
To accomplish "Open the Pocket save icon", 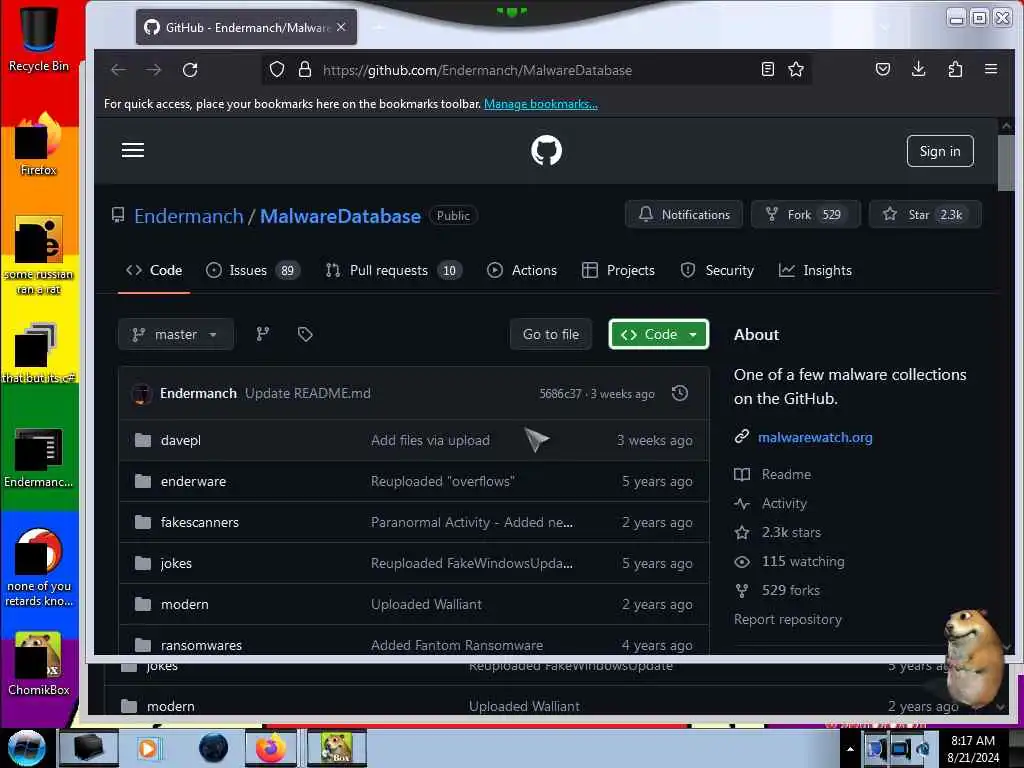I will (x=883, y=69).
